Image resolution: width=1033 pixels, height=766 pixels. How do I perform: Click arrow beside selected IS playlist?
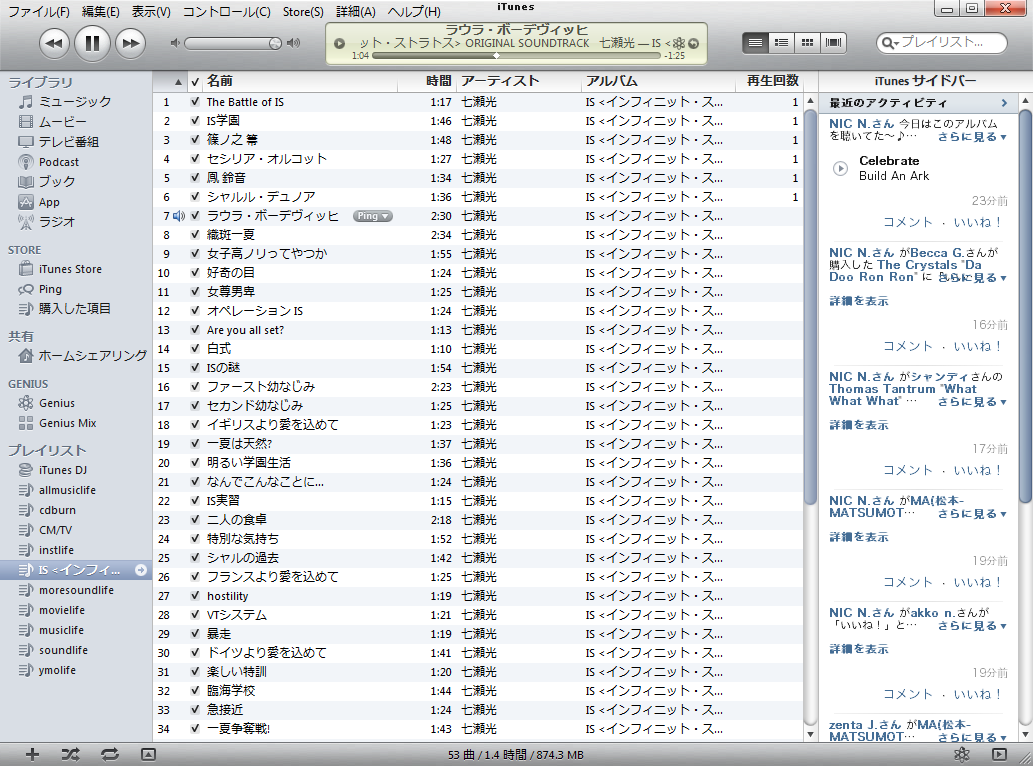pyautogui.click(x=140, y=570)
